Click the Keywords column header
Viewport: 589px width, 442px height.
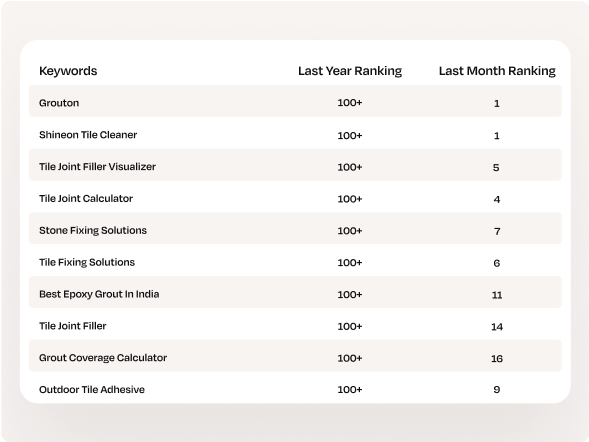pyautogui.click(x=68, y=71)
